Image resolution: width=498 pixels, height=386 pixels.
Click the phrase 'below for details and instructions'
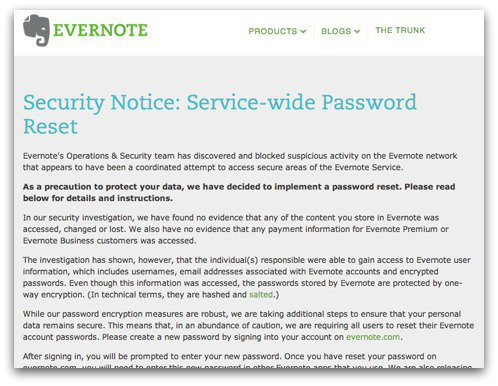click(98, 198)
